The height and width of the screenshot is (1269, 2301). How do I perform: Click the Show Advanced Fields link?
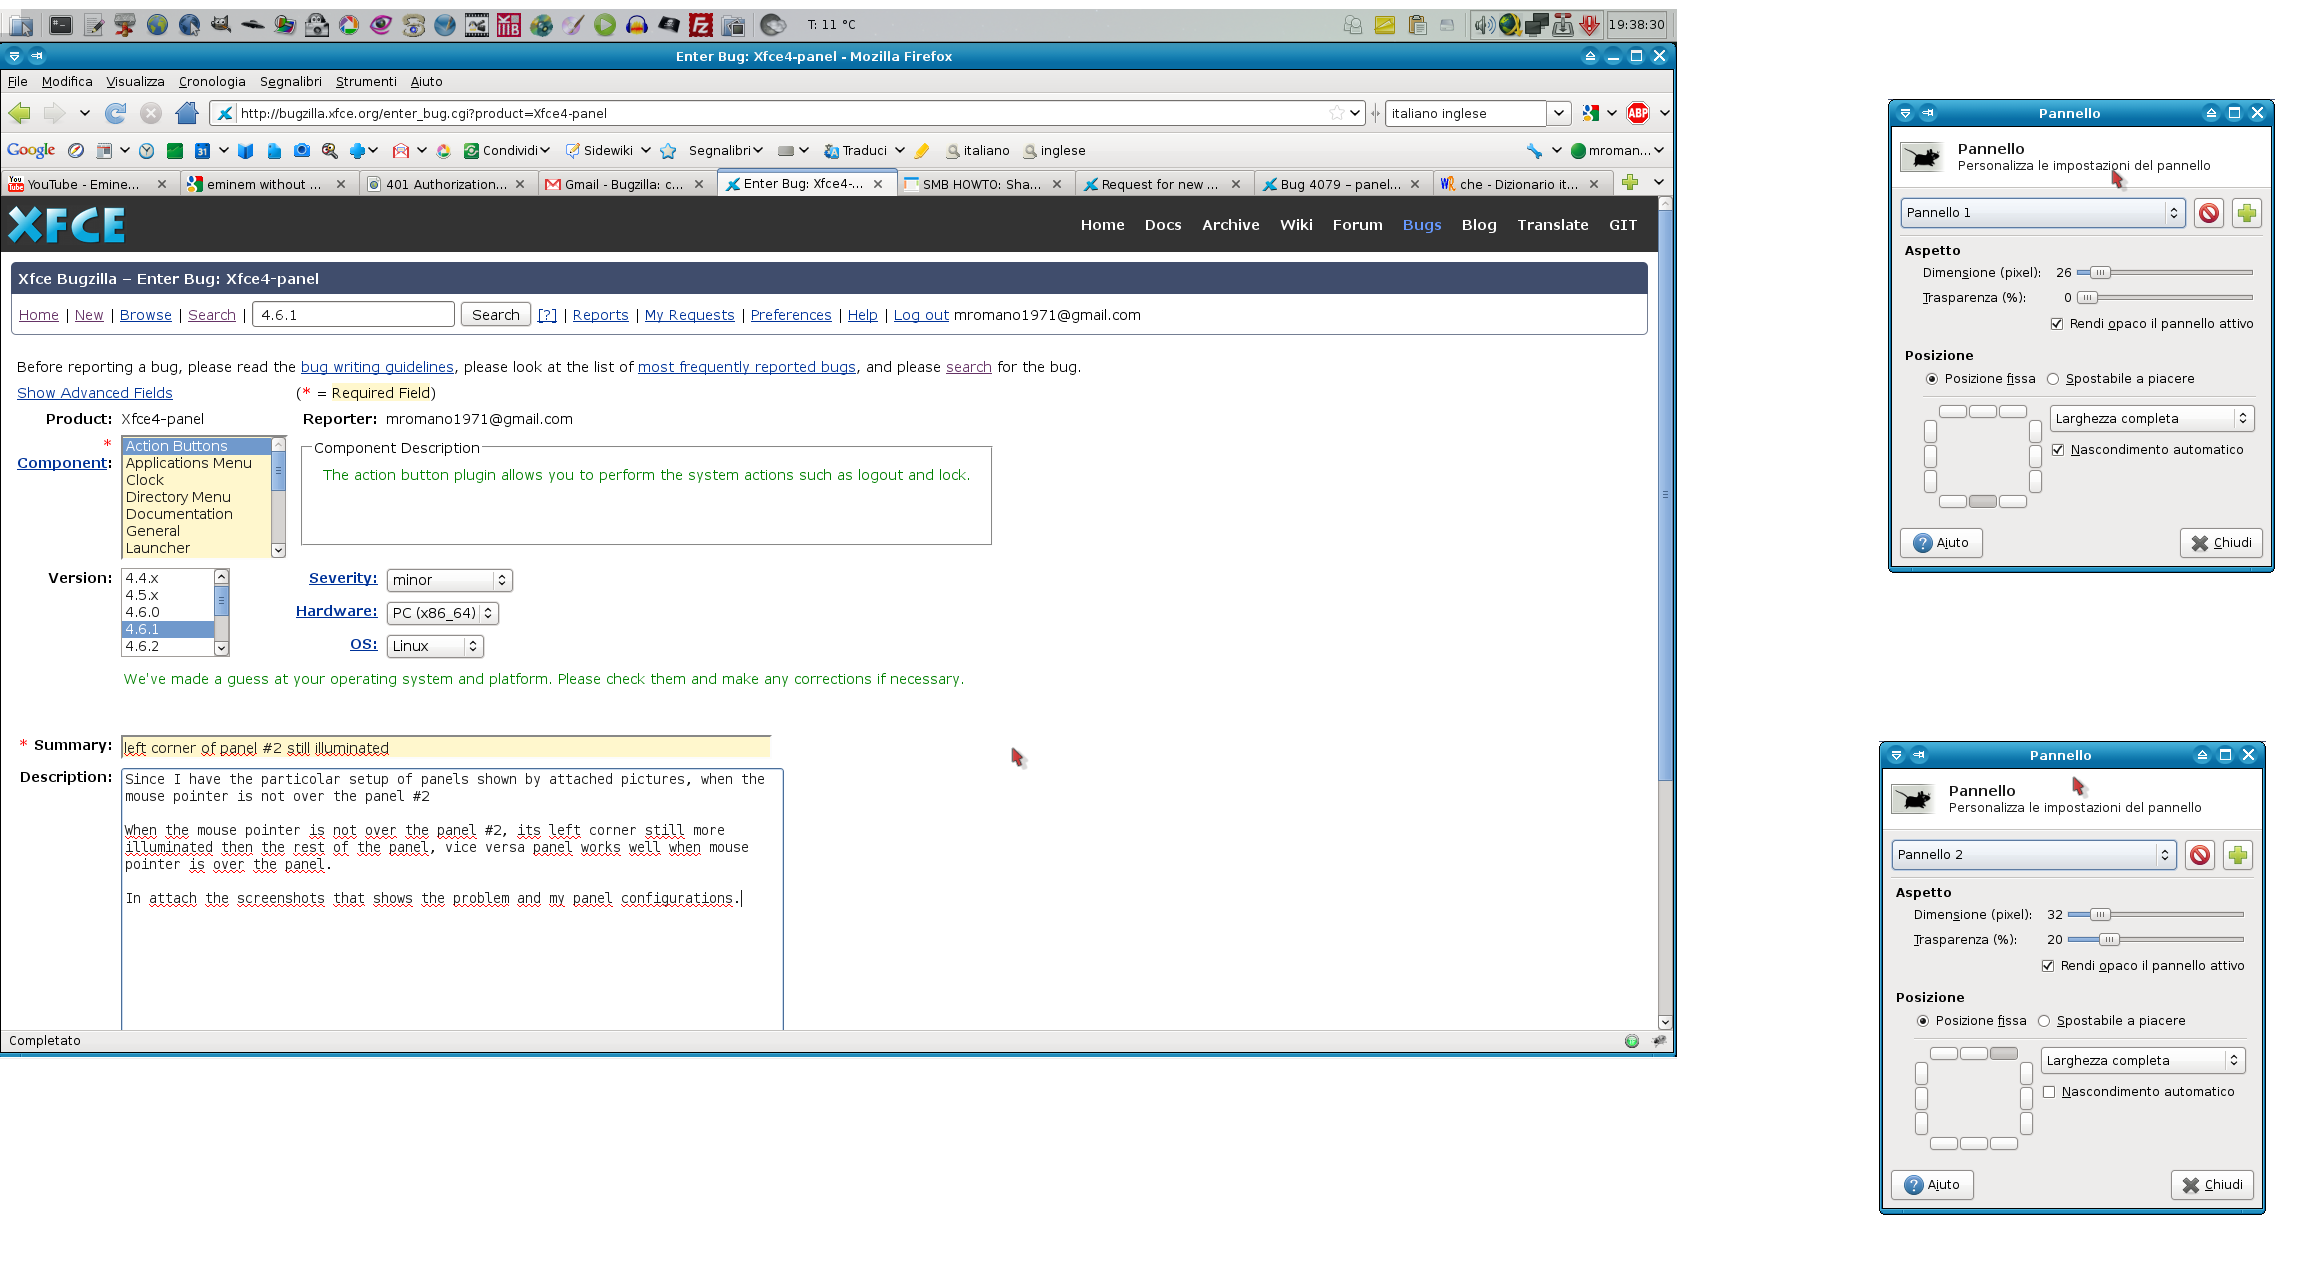point(94,393)
